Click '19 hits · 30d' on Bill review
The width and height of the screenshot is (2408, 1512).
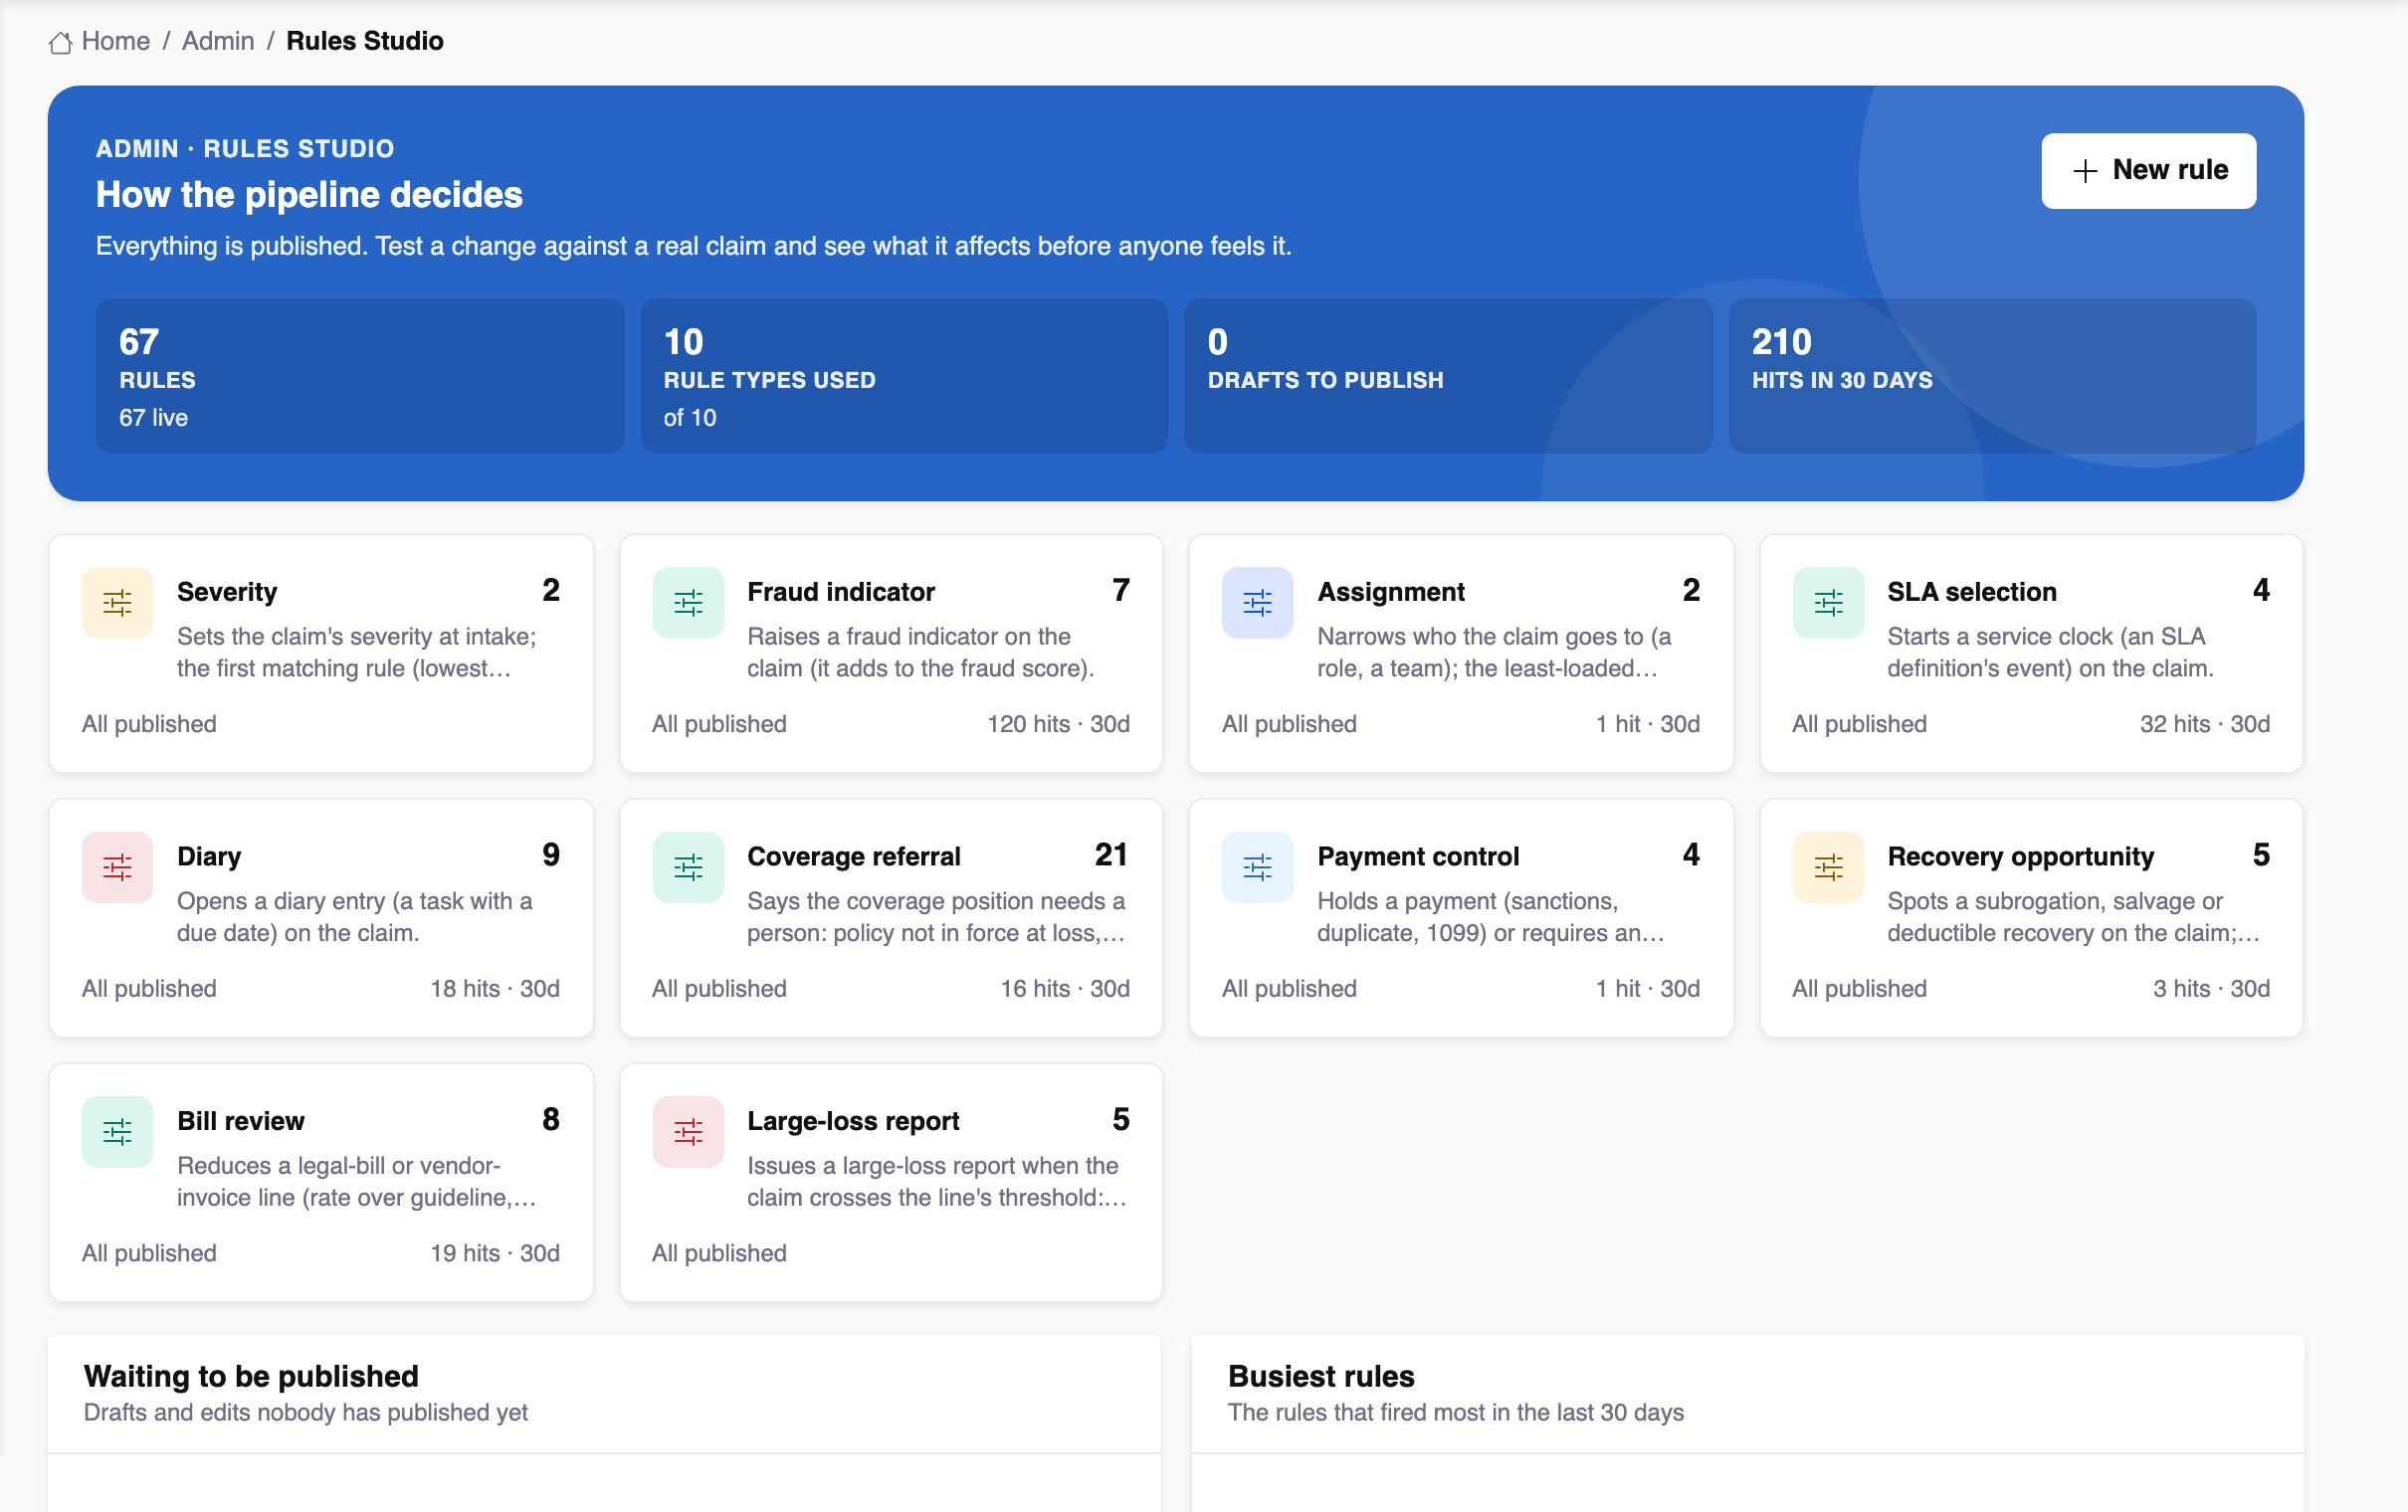coord(495,1254)
